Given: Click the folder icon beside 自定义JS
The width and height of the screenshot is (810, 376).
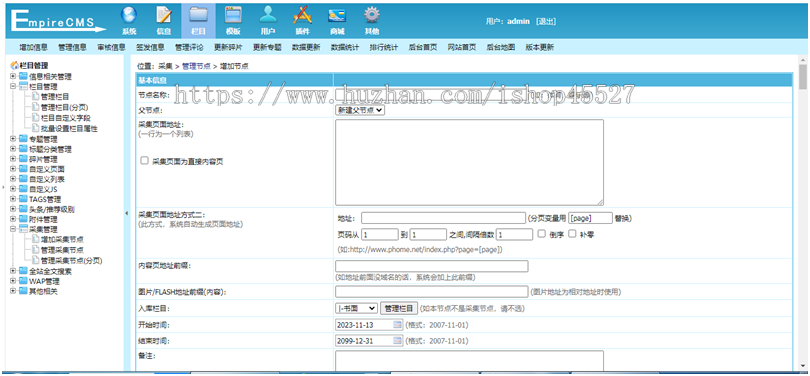Looking at the screenshot, I should [x=23, y=189].
